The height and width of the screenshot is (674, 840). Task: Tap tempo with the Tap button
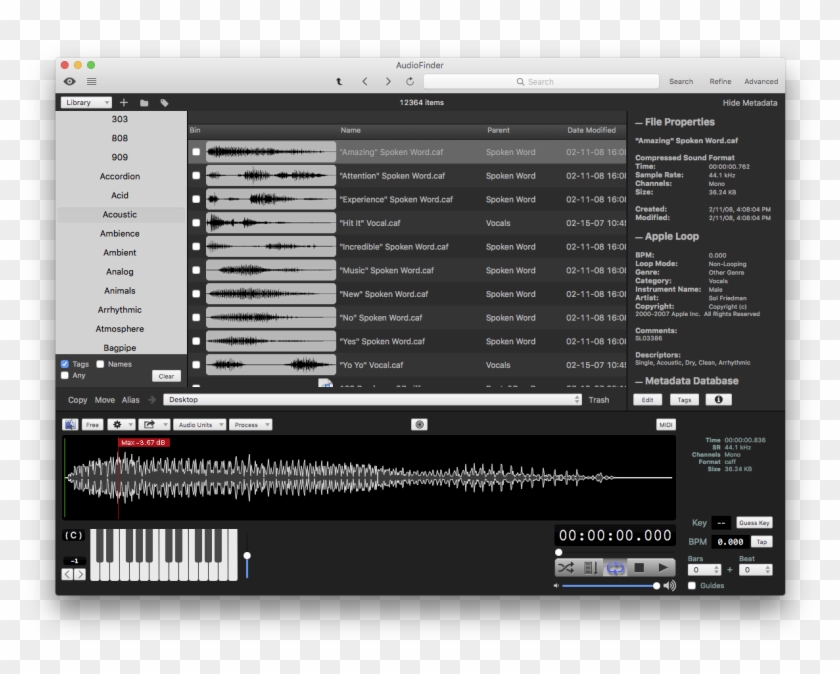(x=761, y=542)
